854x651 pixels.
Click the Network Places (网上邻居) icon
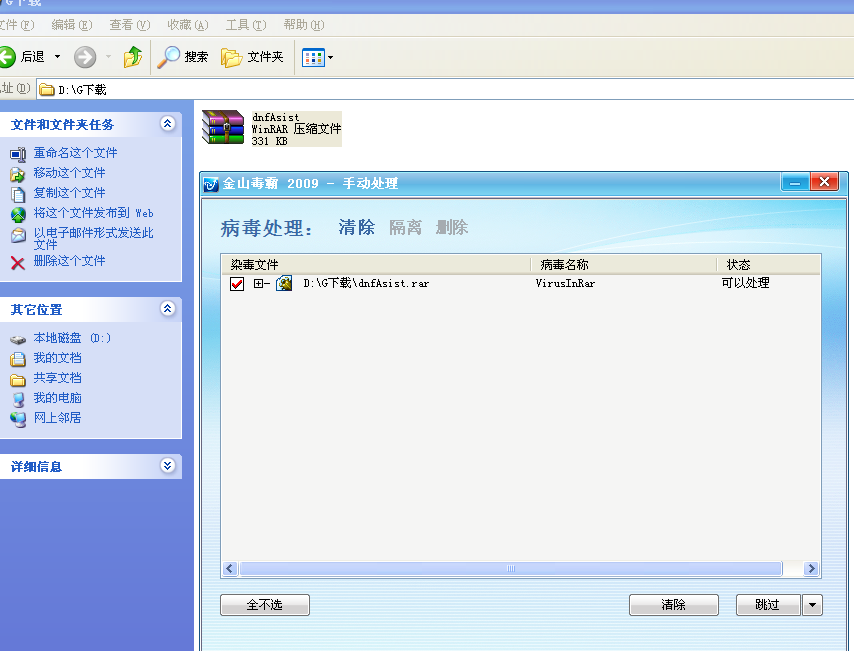tap(18, 419)
